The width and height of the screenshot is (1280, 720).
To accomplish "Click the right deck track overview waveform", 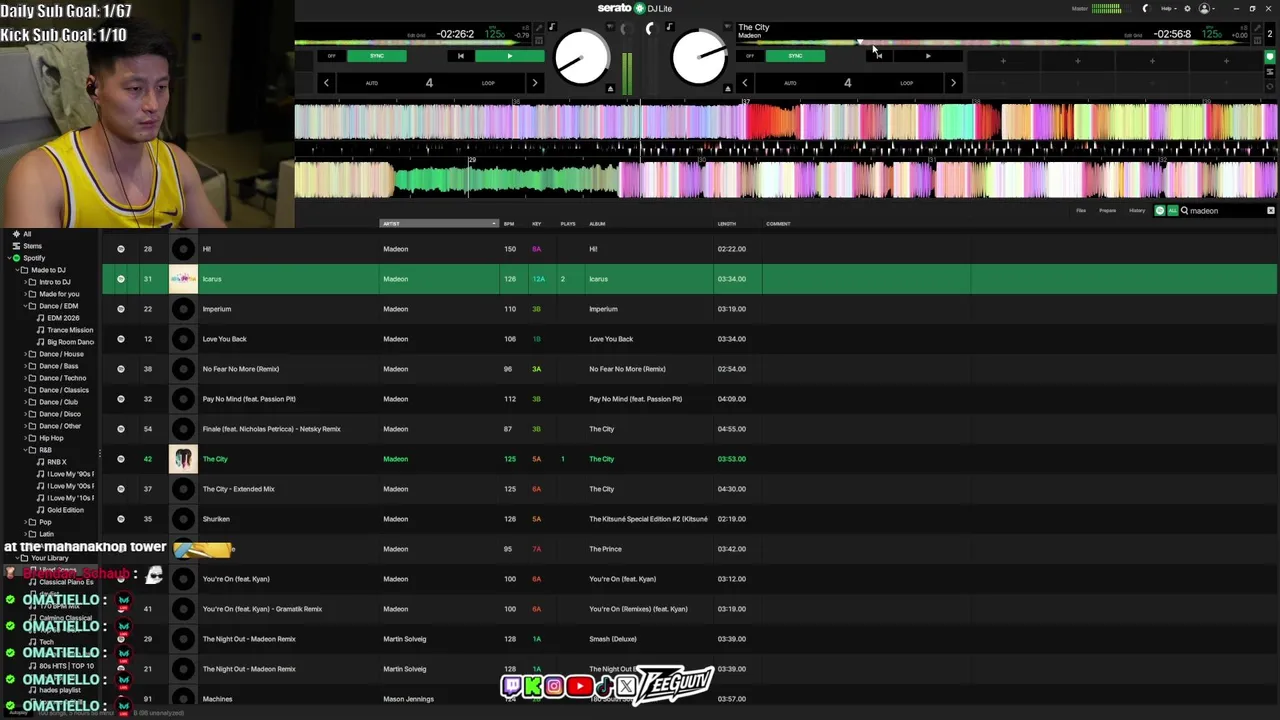I will pyautogui.click(x=995, y=43).
